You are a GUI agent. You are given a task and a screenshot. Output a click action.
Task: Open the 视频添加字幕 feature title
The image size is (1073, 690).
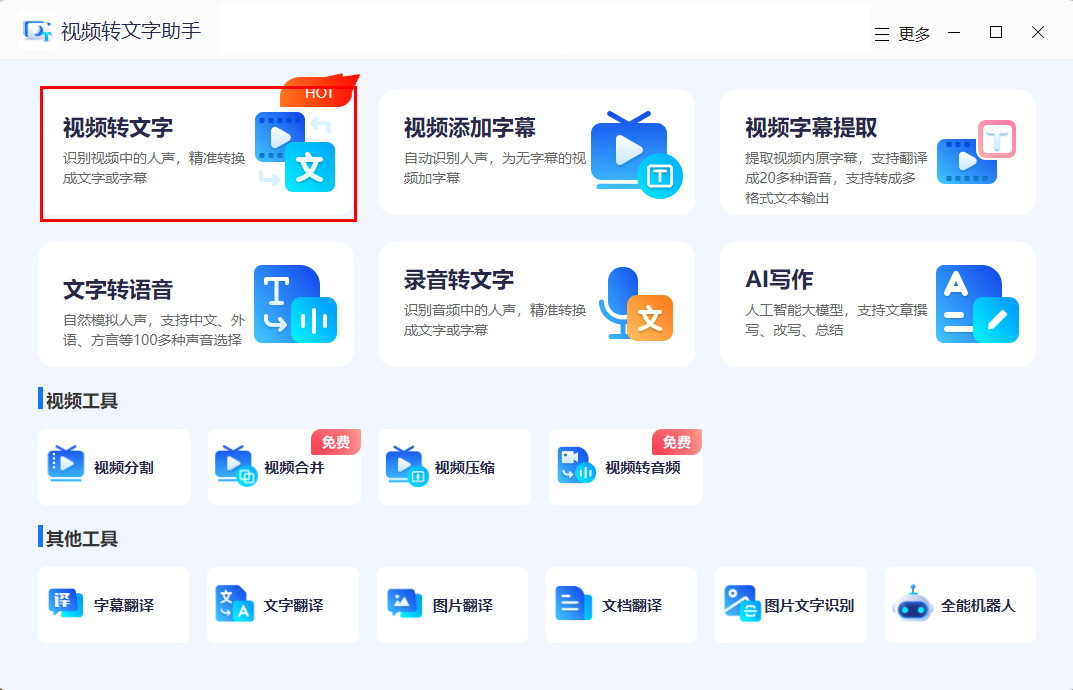[x=469, y=128]
